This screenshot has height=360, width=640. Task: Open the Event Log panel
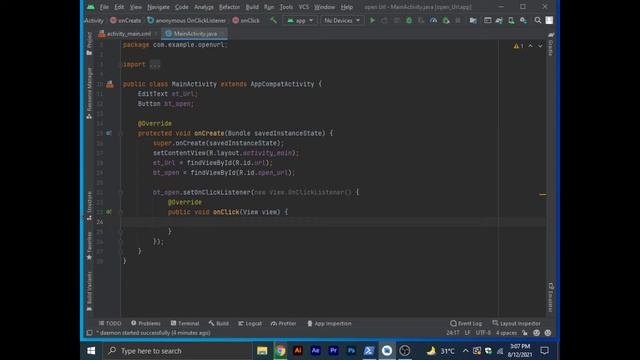[466, 323]
